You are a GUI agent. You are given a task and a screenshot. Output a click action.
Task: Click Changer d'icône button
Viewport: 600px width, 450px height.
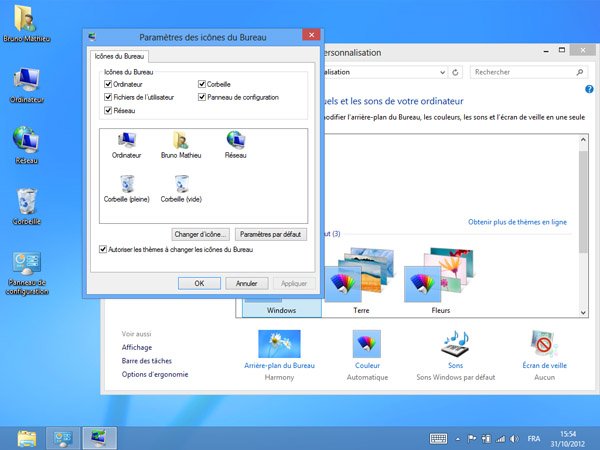pos(201,234)
